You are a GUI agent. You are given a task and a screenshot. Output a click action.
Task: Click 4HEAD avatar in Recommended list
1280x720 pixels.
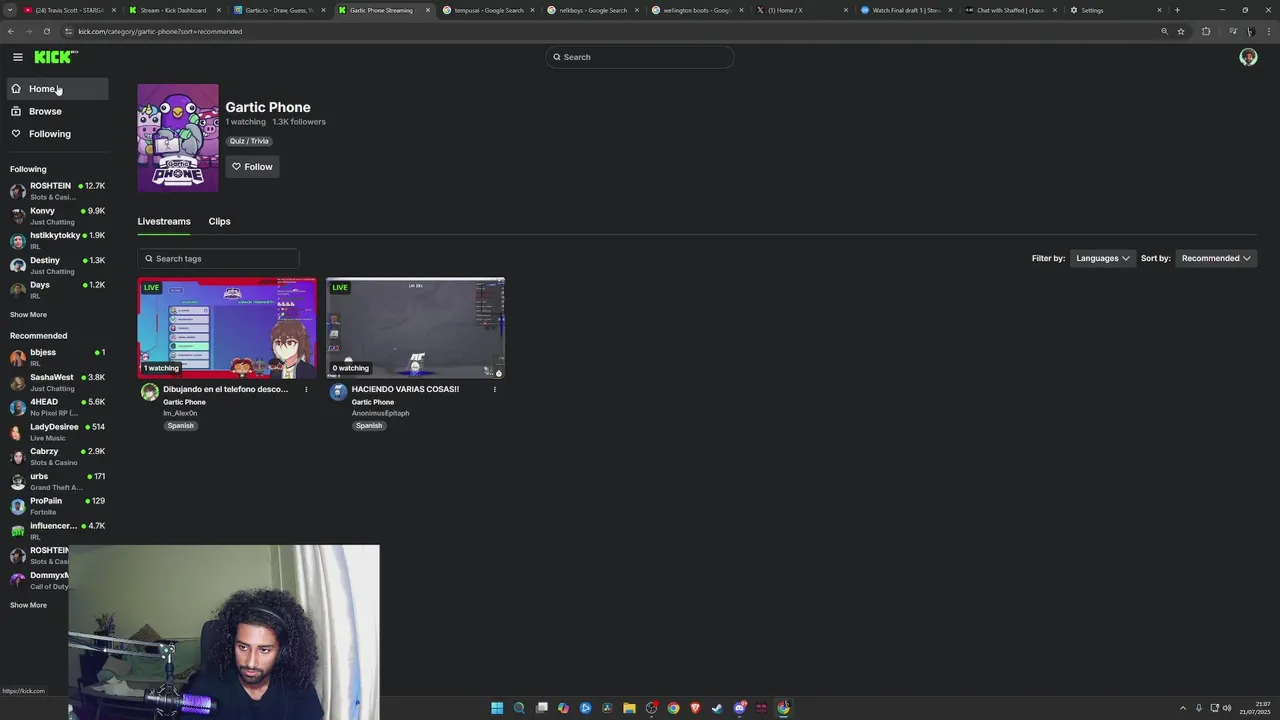point(18,407)
